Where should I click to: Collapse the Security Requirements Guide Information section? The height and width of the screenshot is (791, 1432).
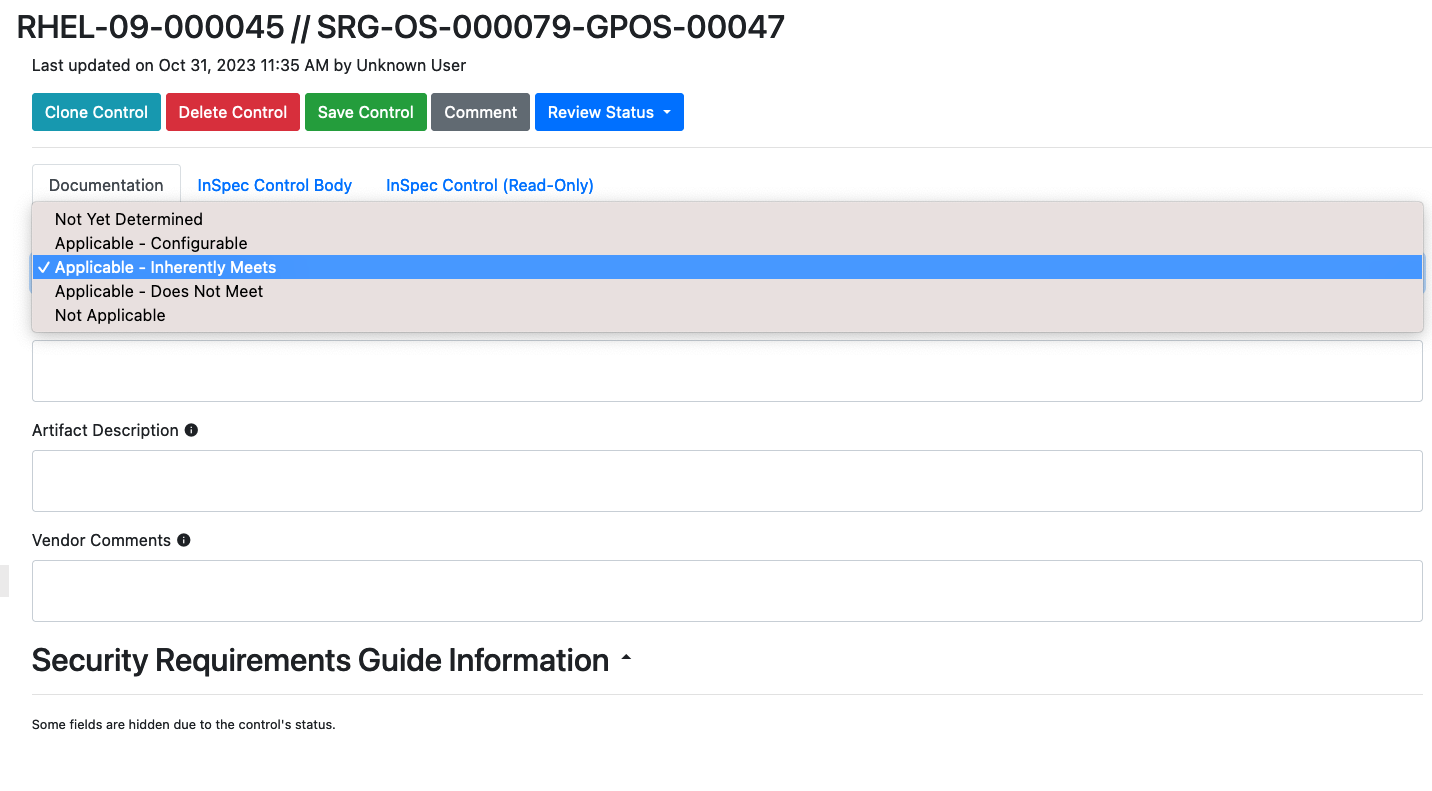point(626,660)
